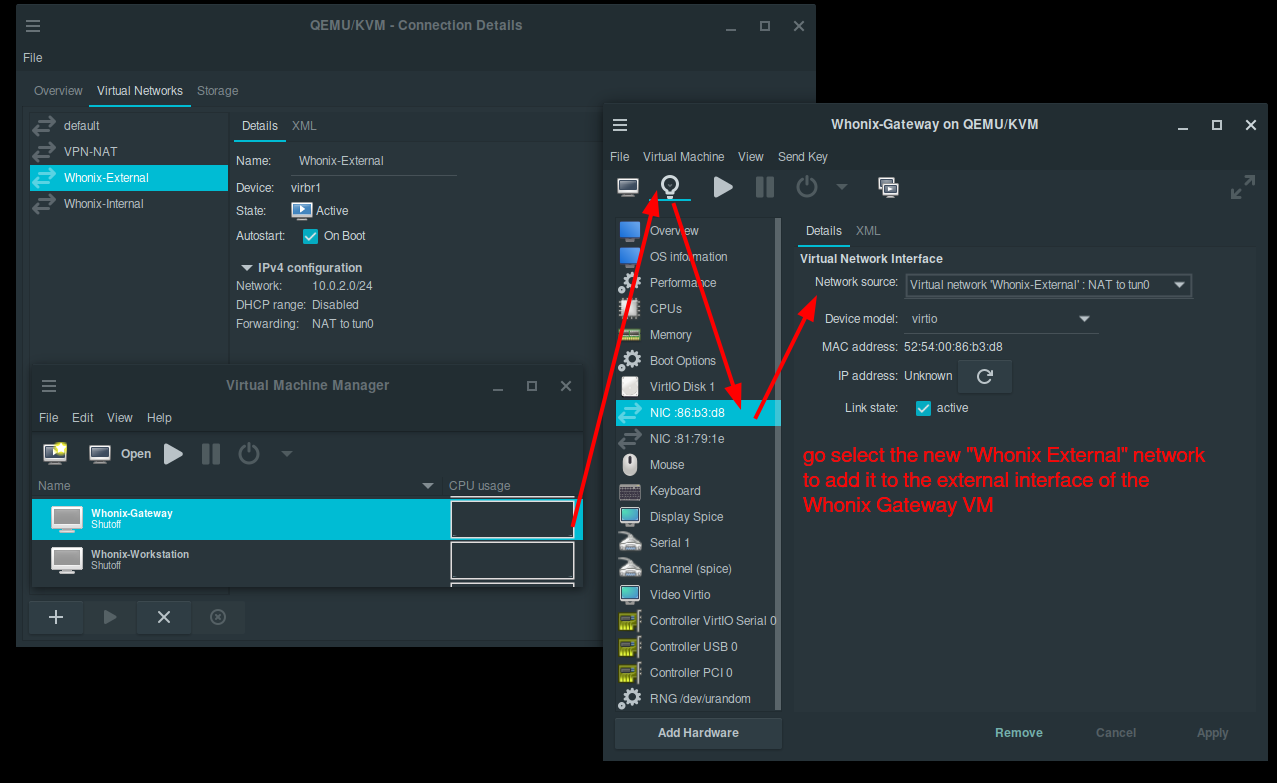Open XML tab in Whonix-Gateway window
This screenshot has height=783, width=1277.
868,231
